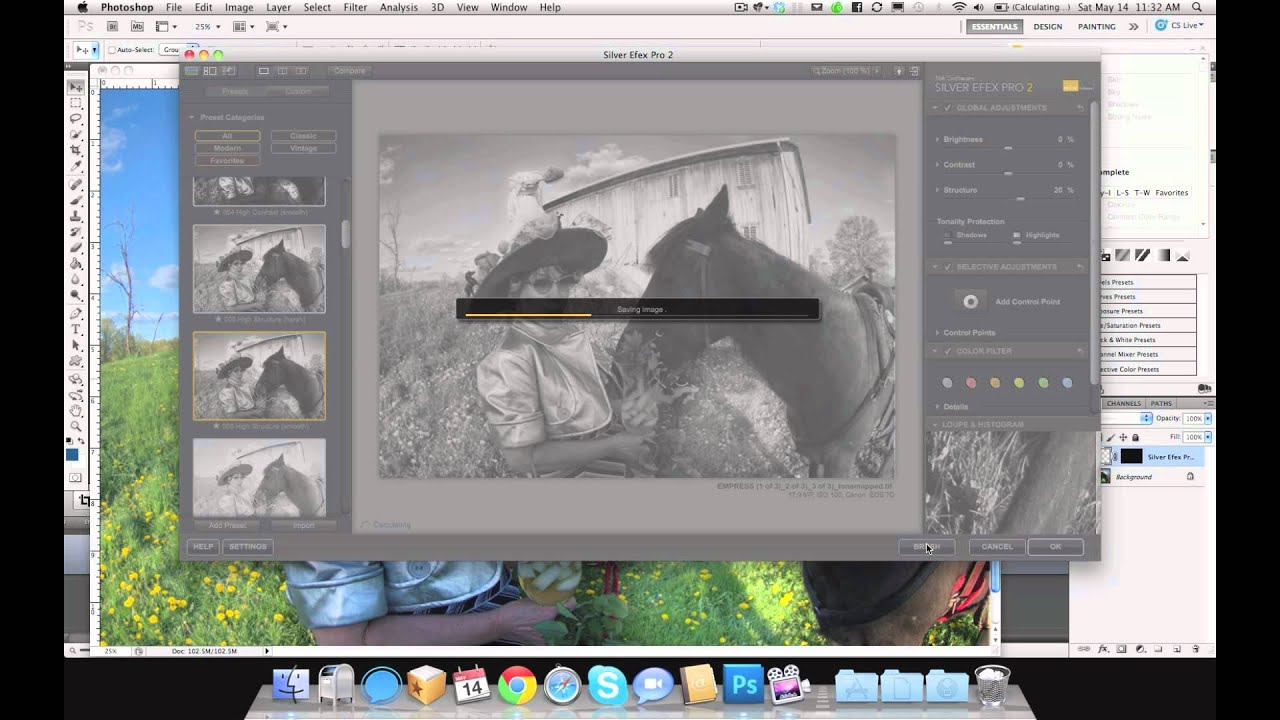Enable the Auto-Select checkbox in options bar

[x=112, y=49]
